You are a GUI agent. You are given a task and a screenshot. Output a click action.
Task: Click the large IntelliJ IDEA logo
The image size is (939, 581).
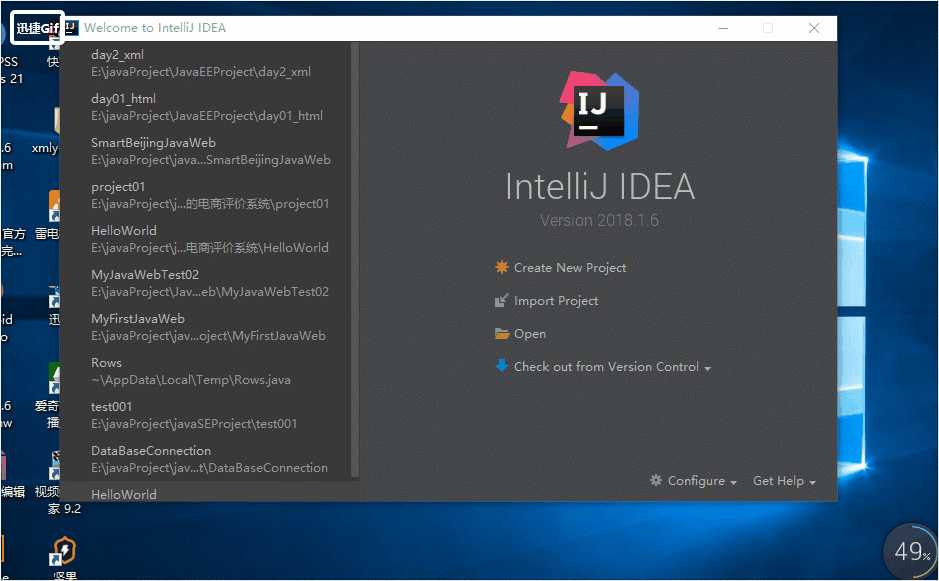click(599, 110)
